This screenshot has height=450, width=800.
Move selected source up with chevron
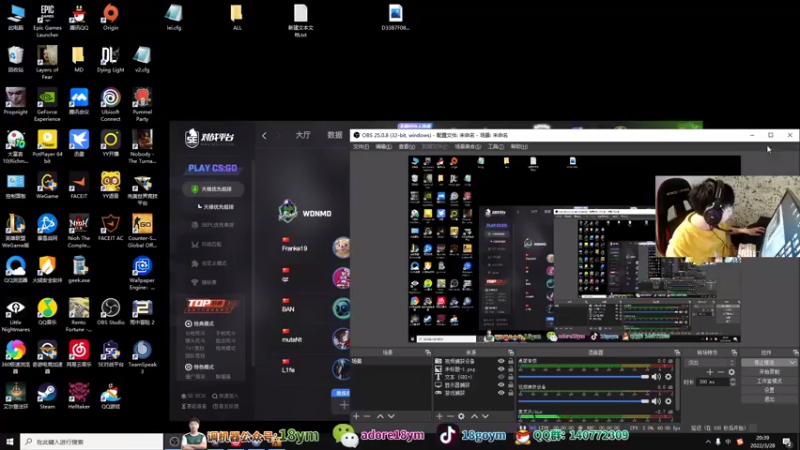click(474, 416)
